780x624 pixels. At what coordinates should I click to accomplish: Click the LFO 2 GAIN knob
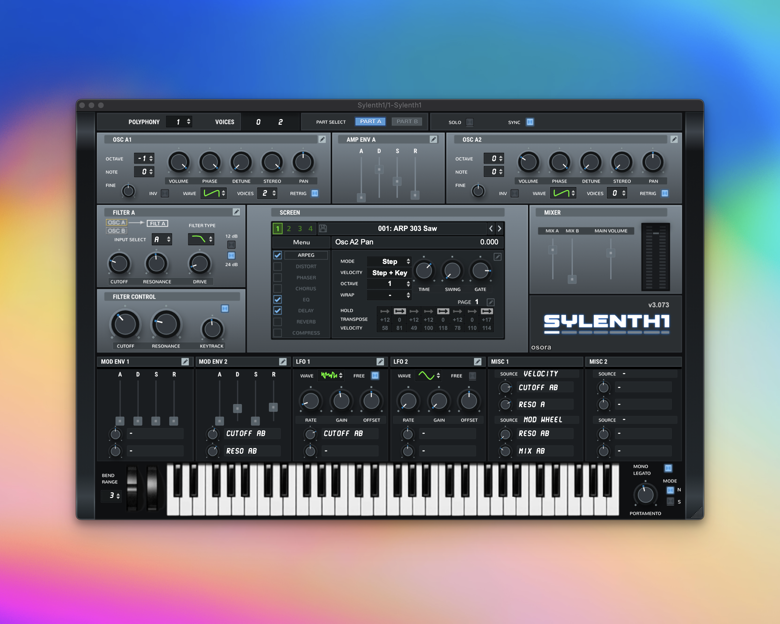[x=438, y=401]
